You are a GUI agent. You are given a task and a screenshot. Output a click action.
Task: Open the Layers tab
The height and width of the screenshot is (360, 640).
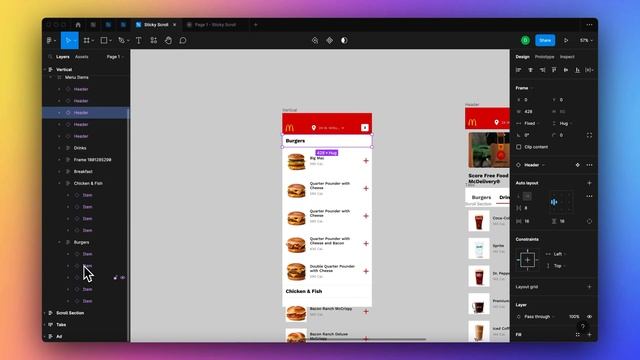pyautogui.click(x=62, y=57)
